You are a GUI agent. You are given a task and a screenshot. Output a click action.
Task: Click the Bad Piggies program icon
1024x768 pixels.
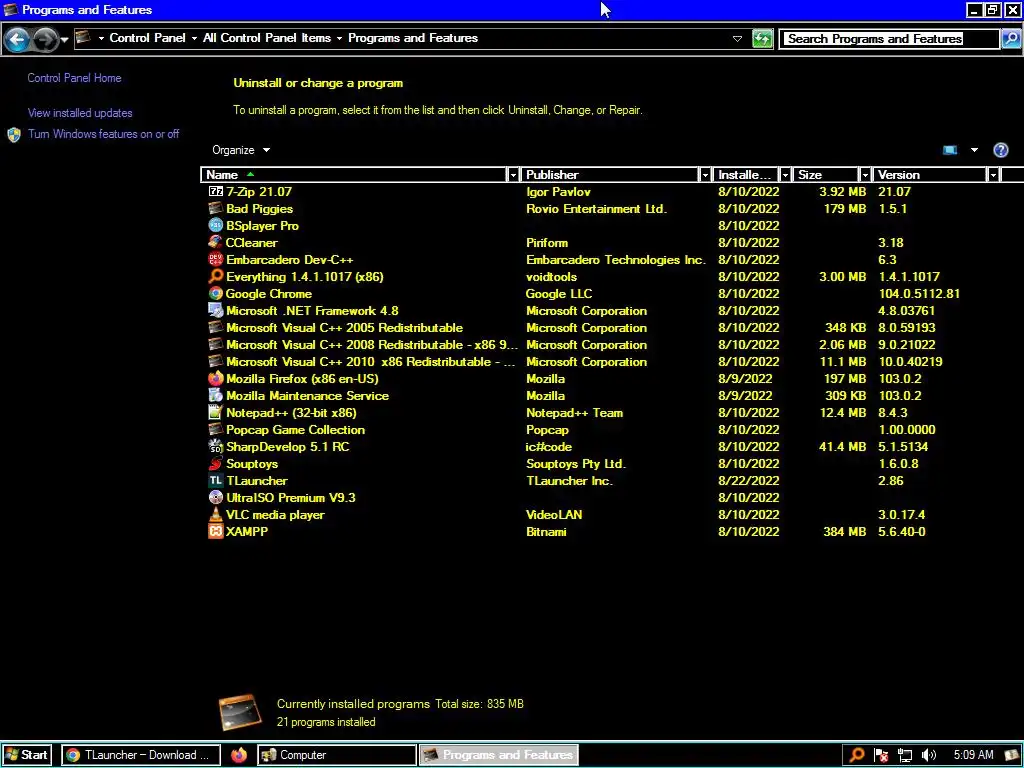tap(216, 208)
